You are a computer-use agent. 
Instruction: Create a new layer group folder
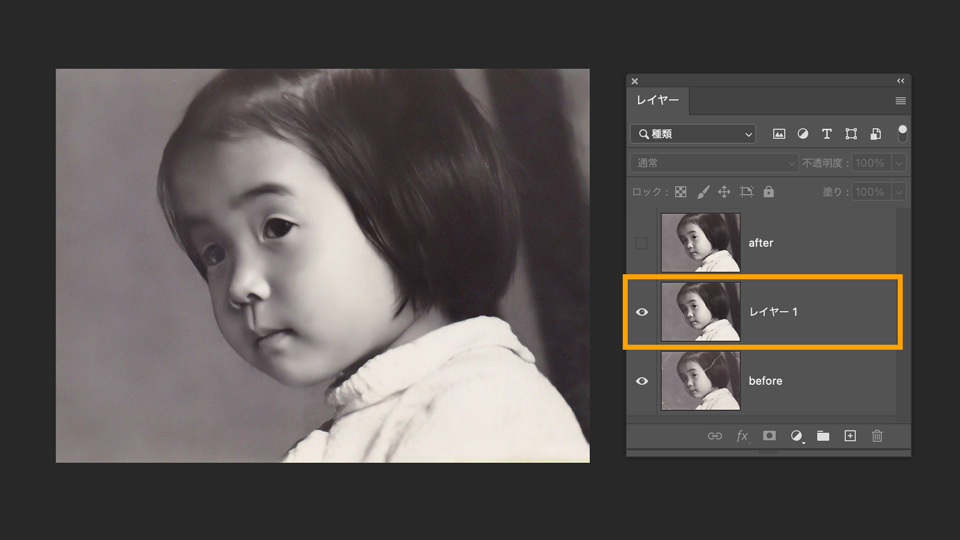tap(823, 436)
